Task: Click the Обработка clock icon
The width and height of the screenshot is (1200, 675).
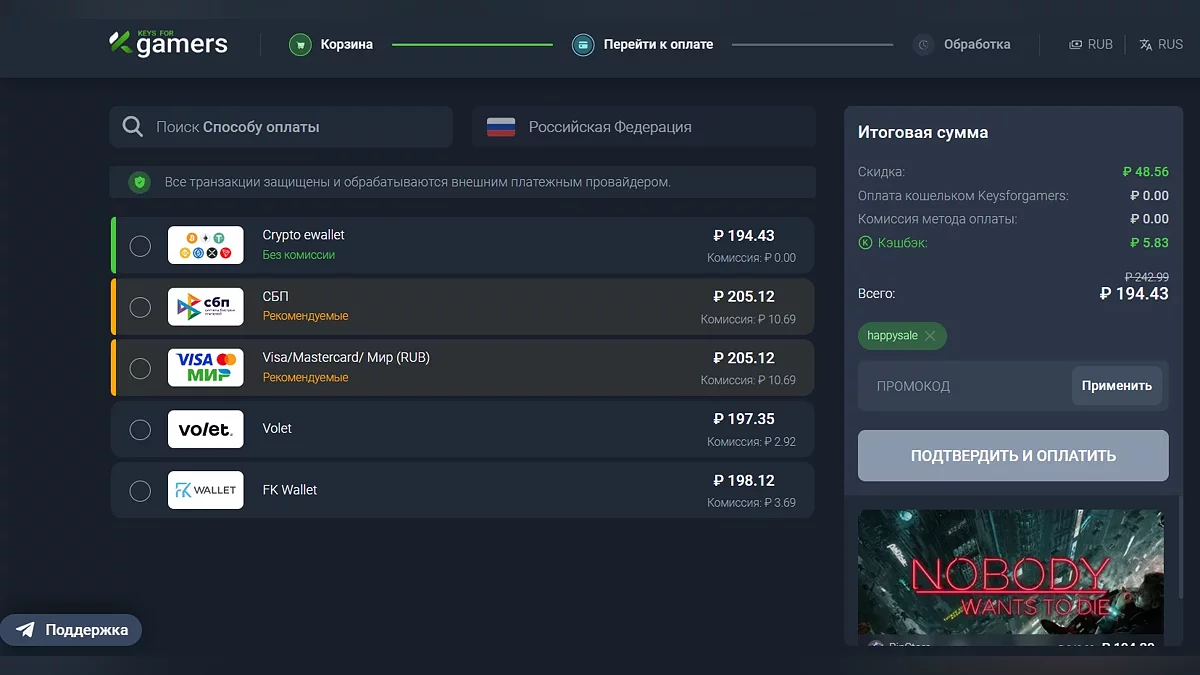Action: click(x=923, y=45)
